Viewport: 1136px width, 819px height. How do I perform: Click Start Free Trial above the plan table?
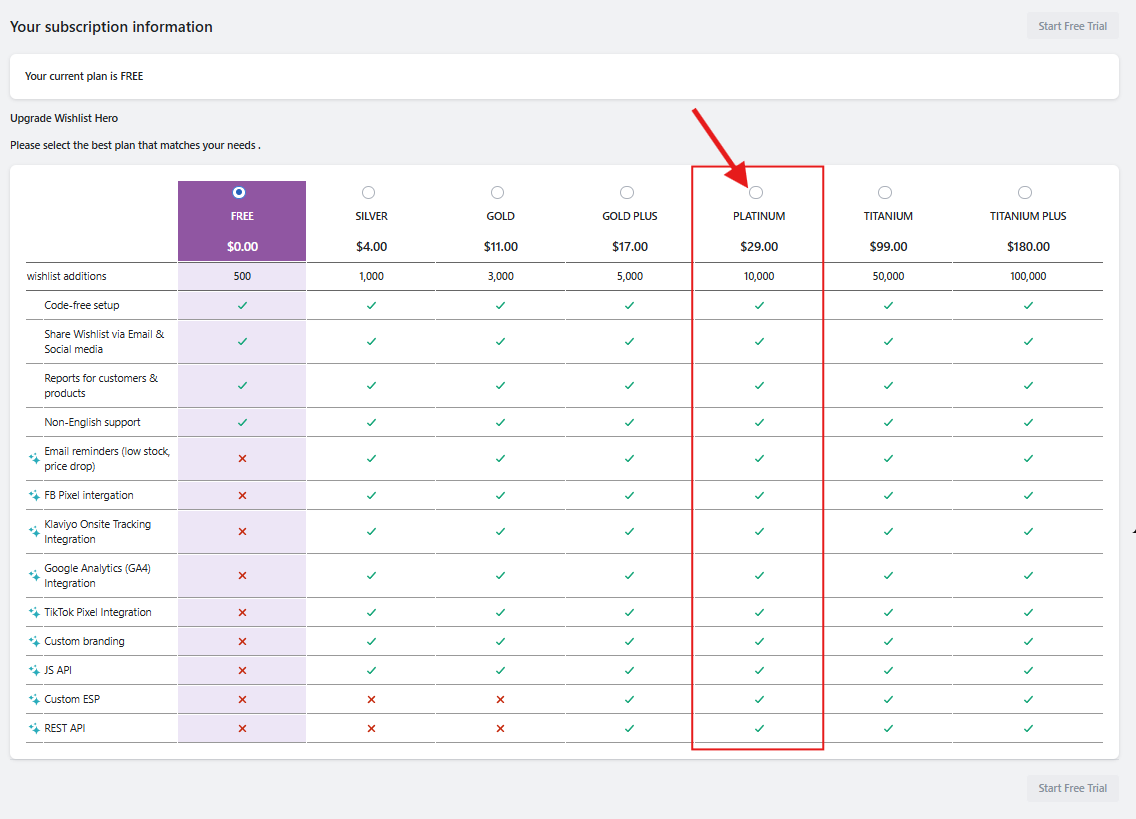1072,26
